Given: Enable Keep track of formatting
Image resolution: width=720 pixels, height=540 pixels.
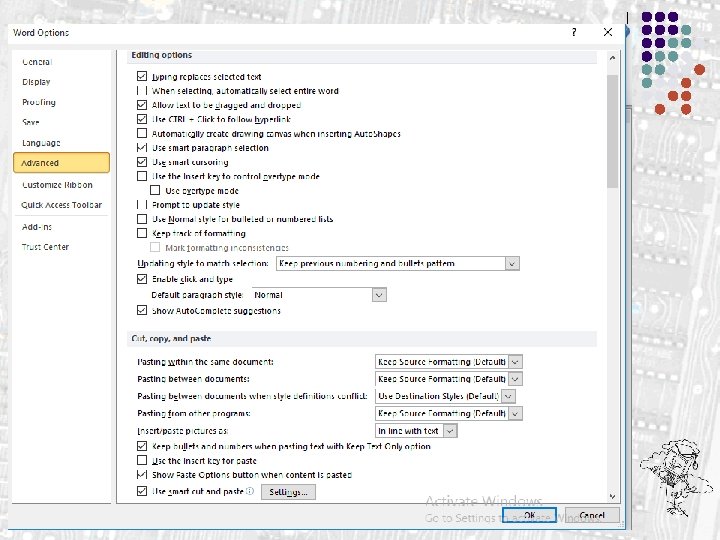Looking at the screenshot, I should [x=142, y=233].
